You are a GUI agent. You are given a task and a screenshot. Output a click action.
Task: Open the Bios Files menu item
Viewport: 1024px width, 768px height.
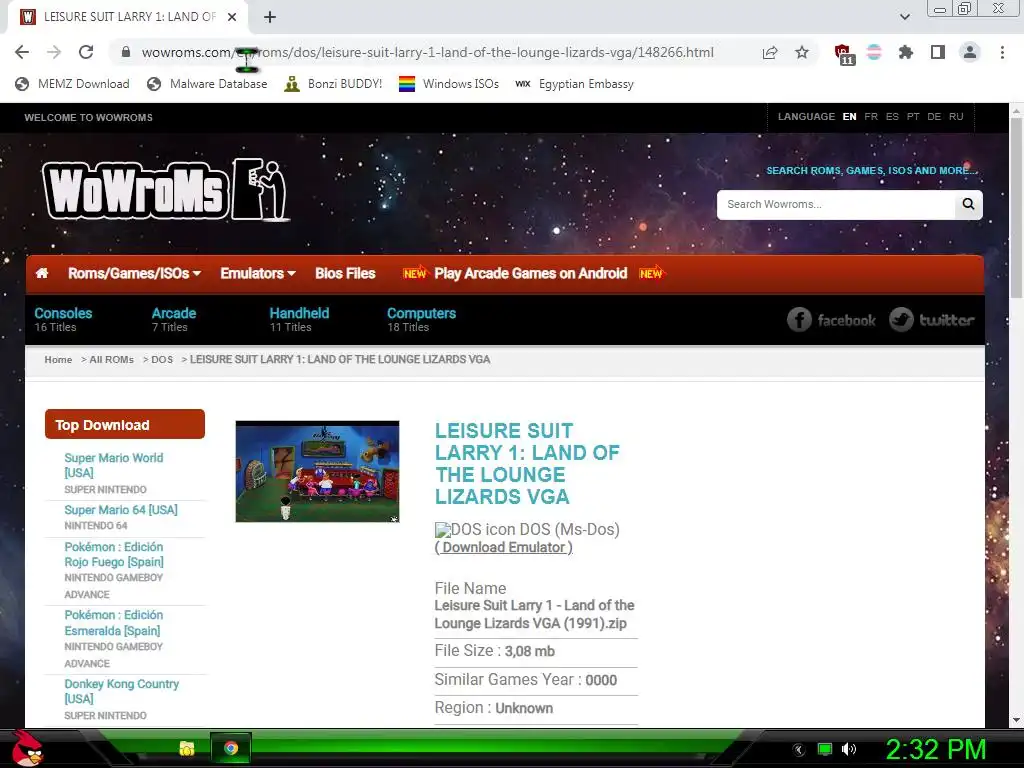[345, 273]
